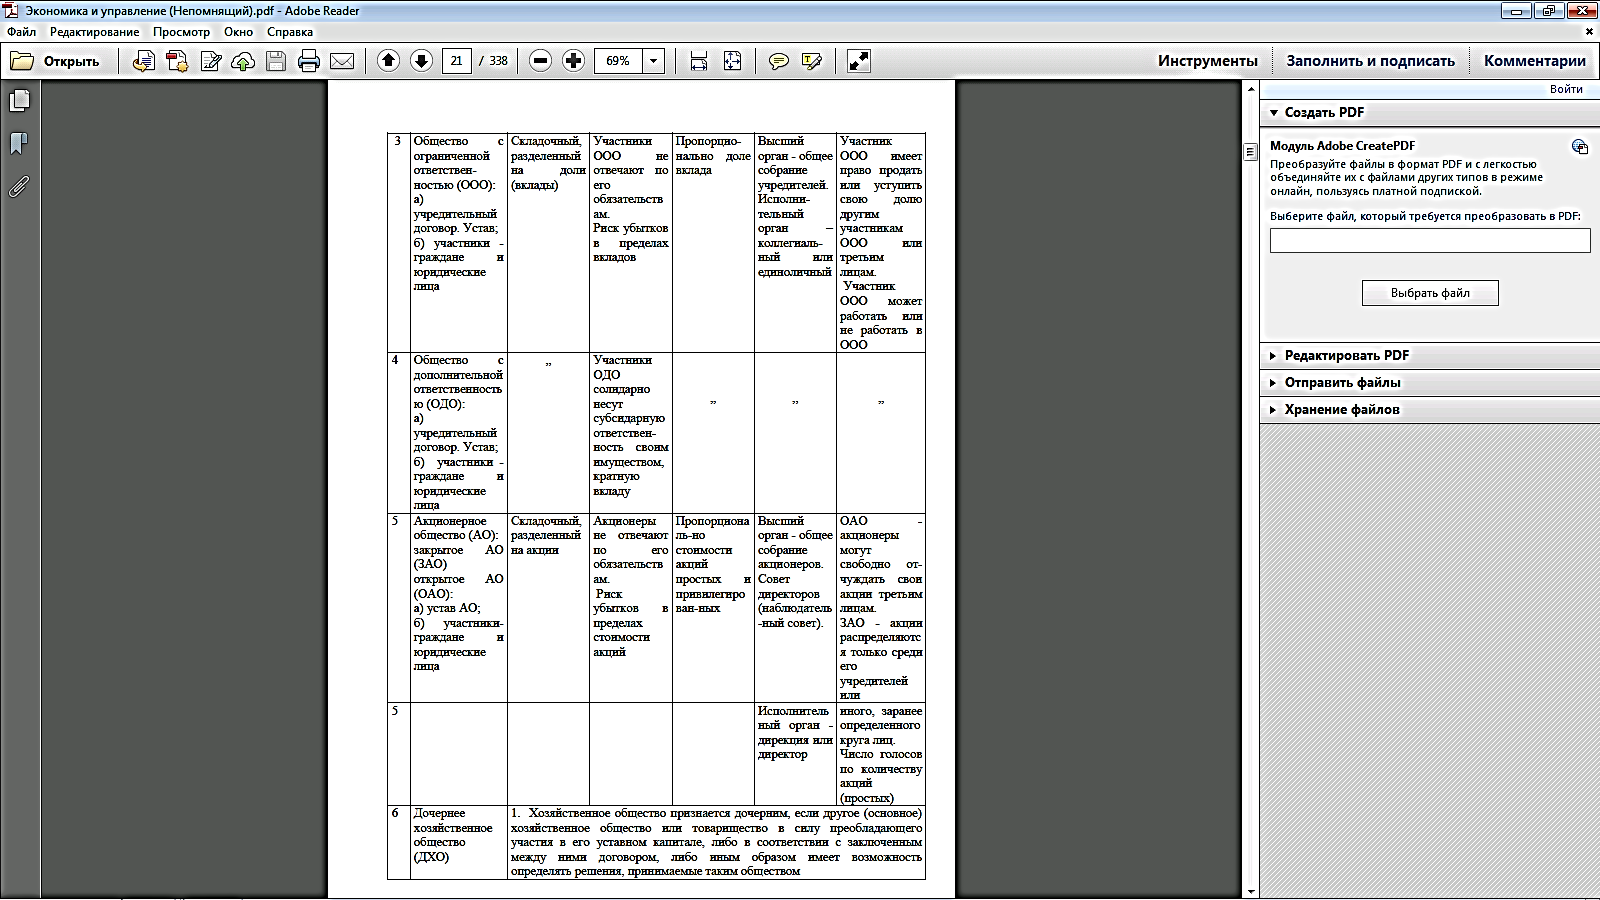This screenshot has height=900, width=1600.
Task: Click the save floppy disk icon
Action: pos(276,61)
